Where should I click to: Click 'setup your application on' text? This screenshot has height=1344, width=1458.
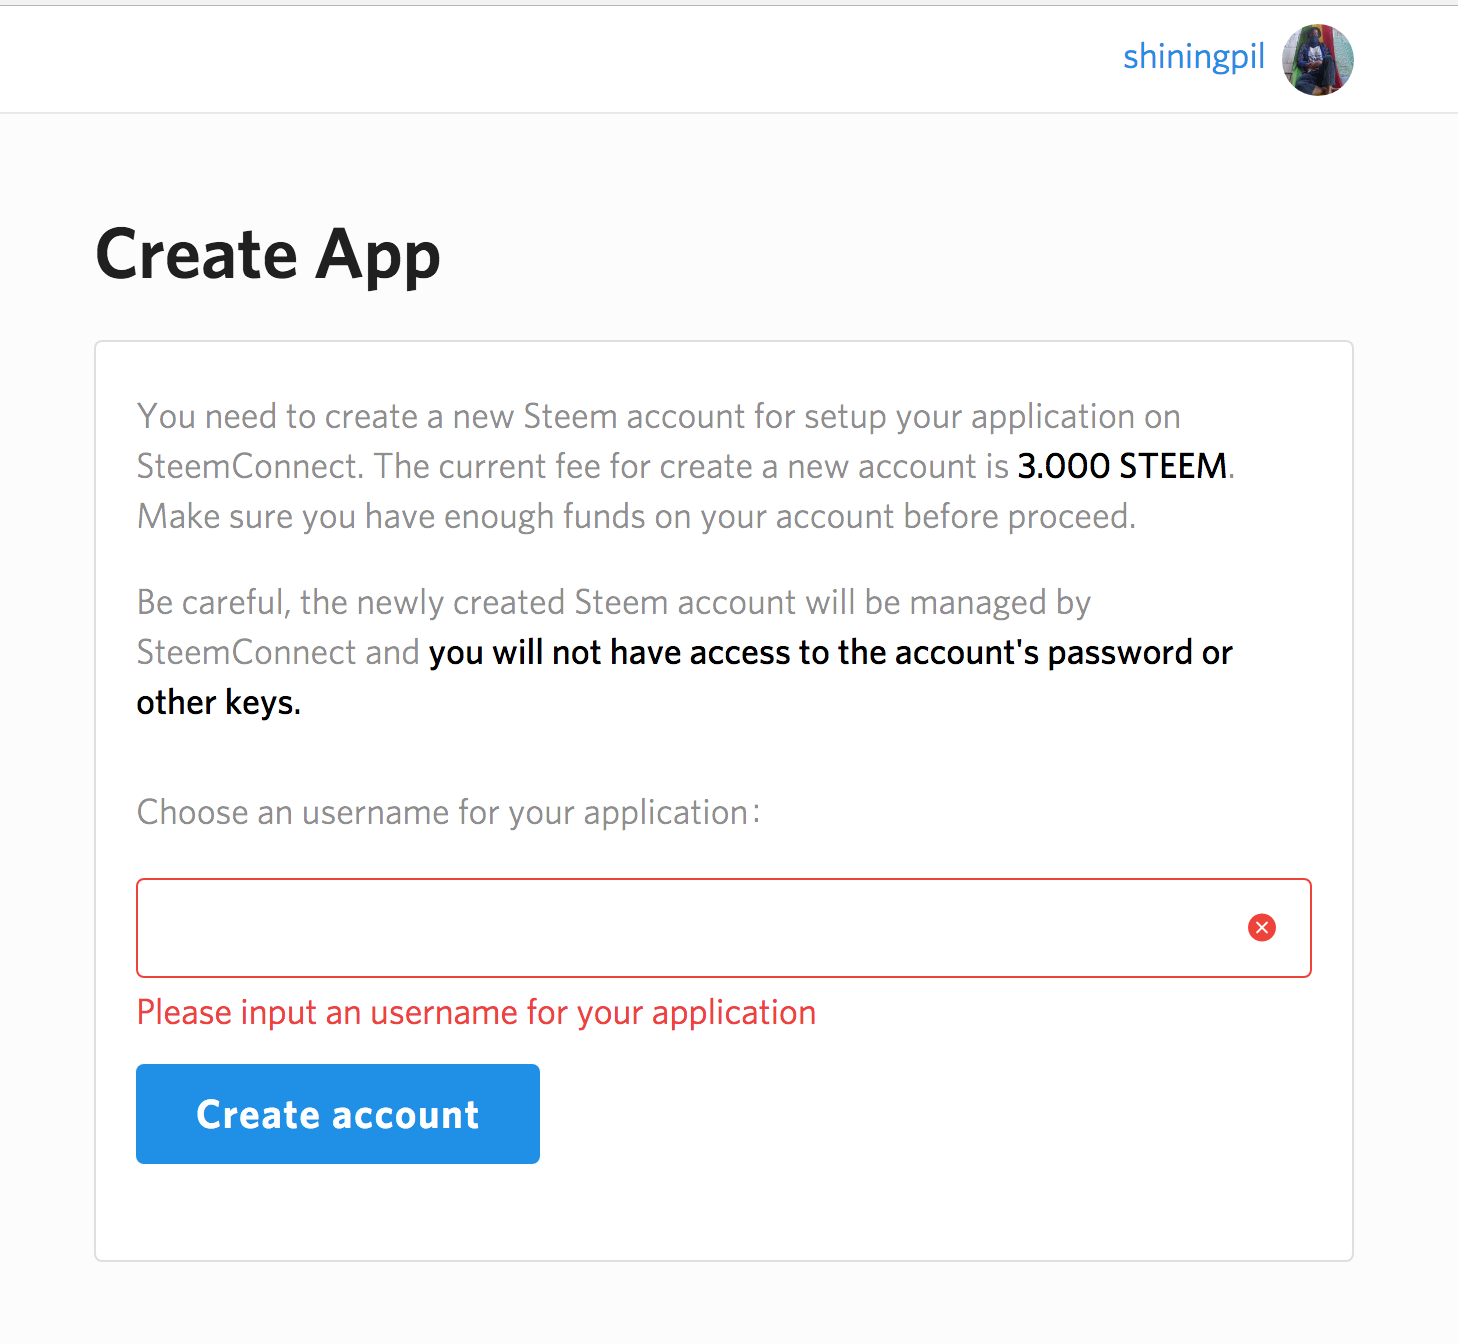(x=992, y=416)
